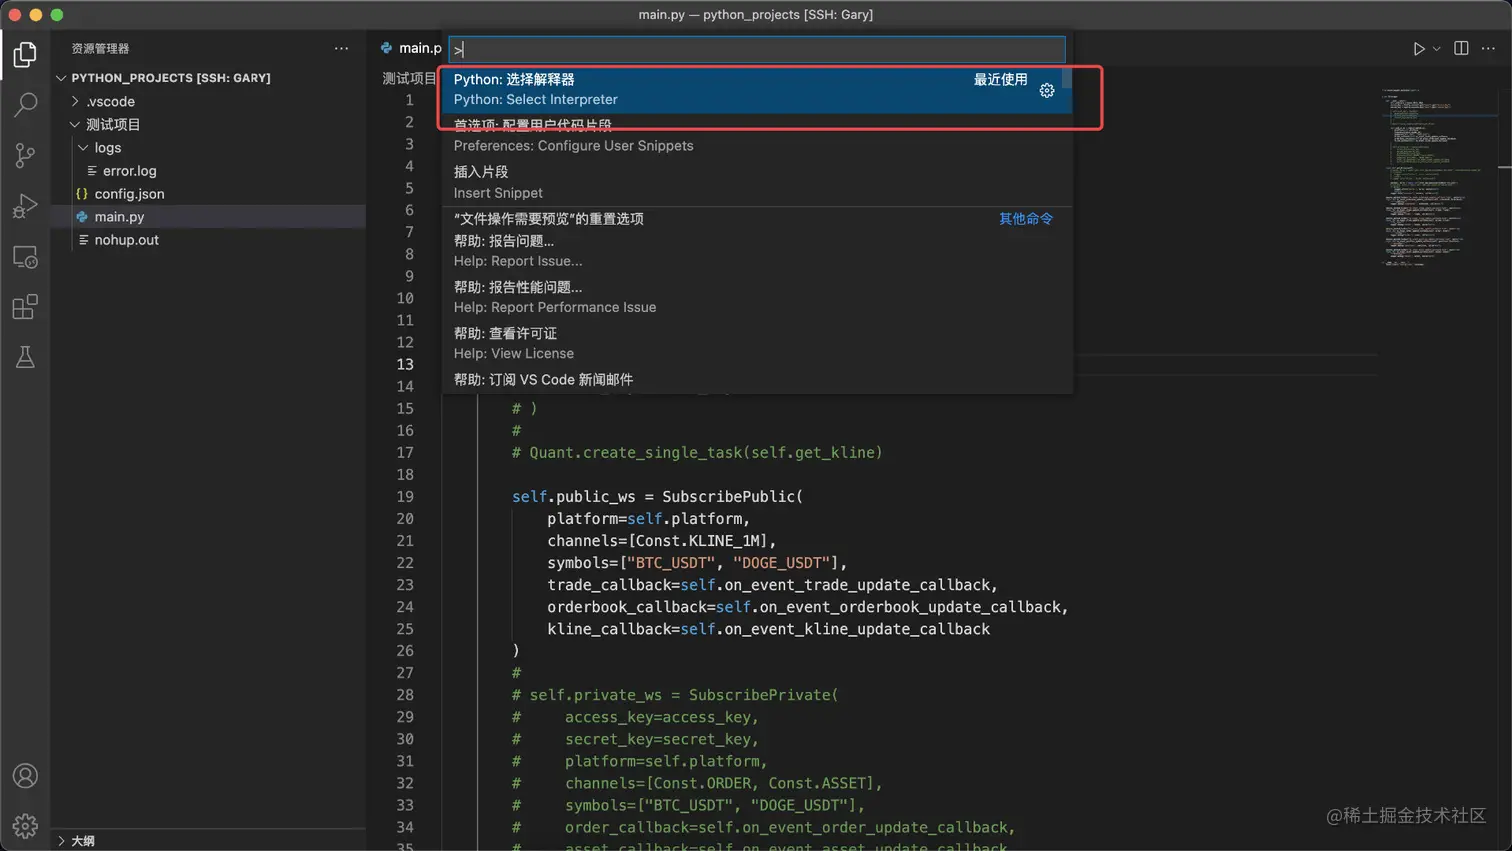Configure keybinding gear for Select Interpreter
The image size is (1512, 851).
pyautogui.click(x=1047, y=90)
